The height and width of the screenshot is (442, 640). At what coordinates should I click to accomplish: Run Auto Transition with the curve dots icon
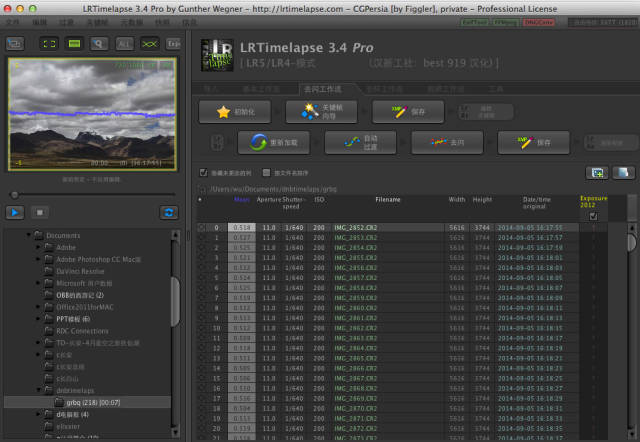point(360,142)
